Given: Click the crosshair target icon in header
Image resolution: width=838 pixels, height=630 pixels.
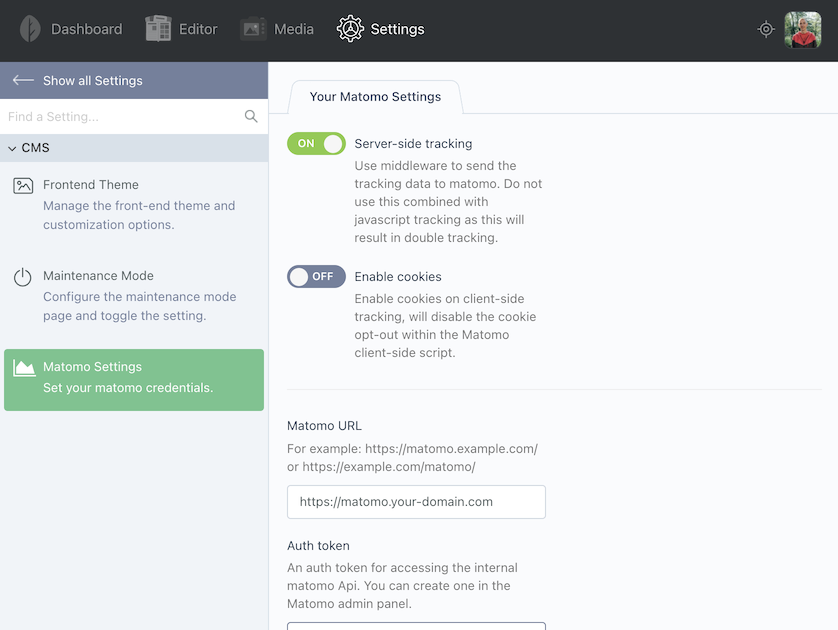Looking at the screenshot, I should coord(766,29).
